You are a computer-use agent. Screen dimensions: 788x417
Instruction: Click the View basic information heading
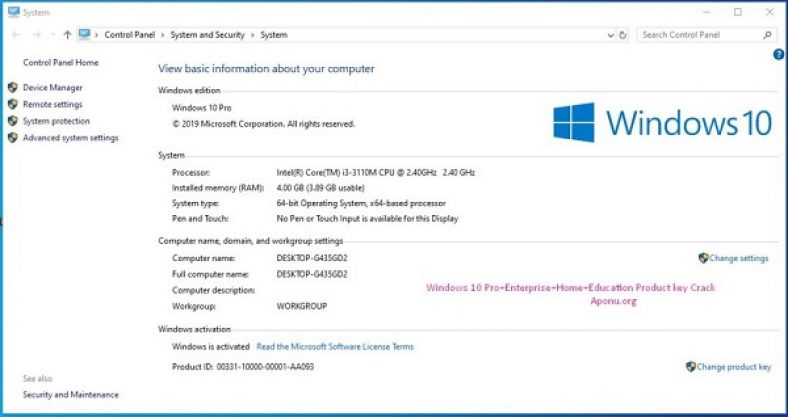tap(266, 69)
